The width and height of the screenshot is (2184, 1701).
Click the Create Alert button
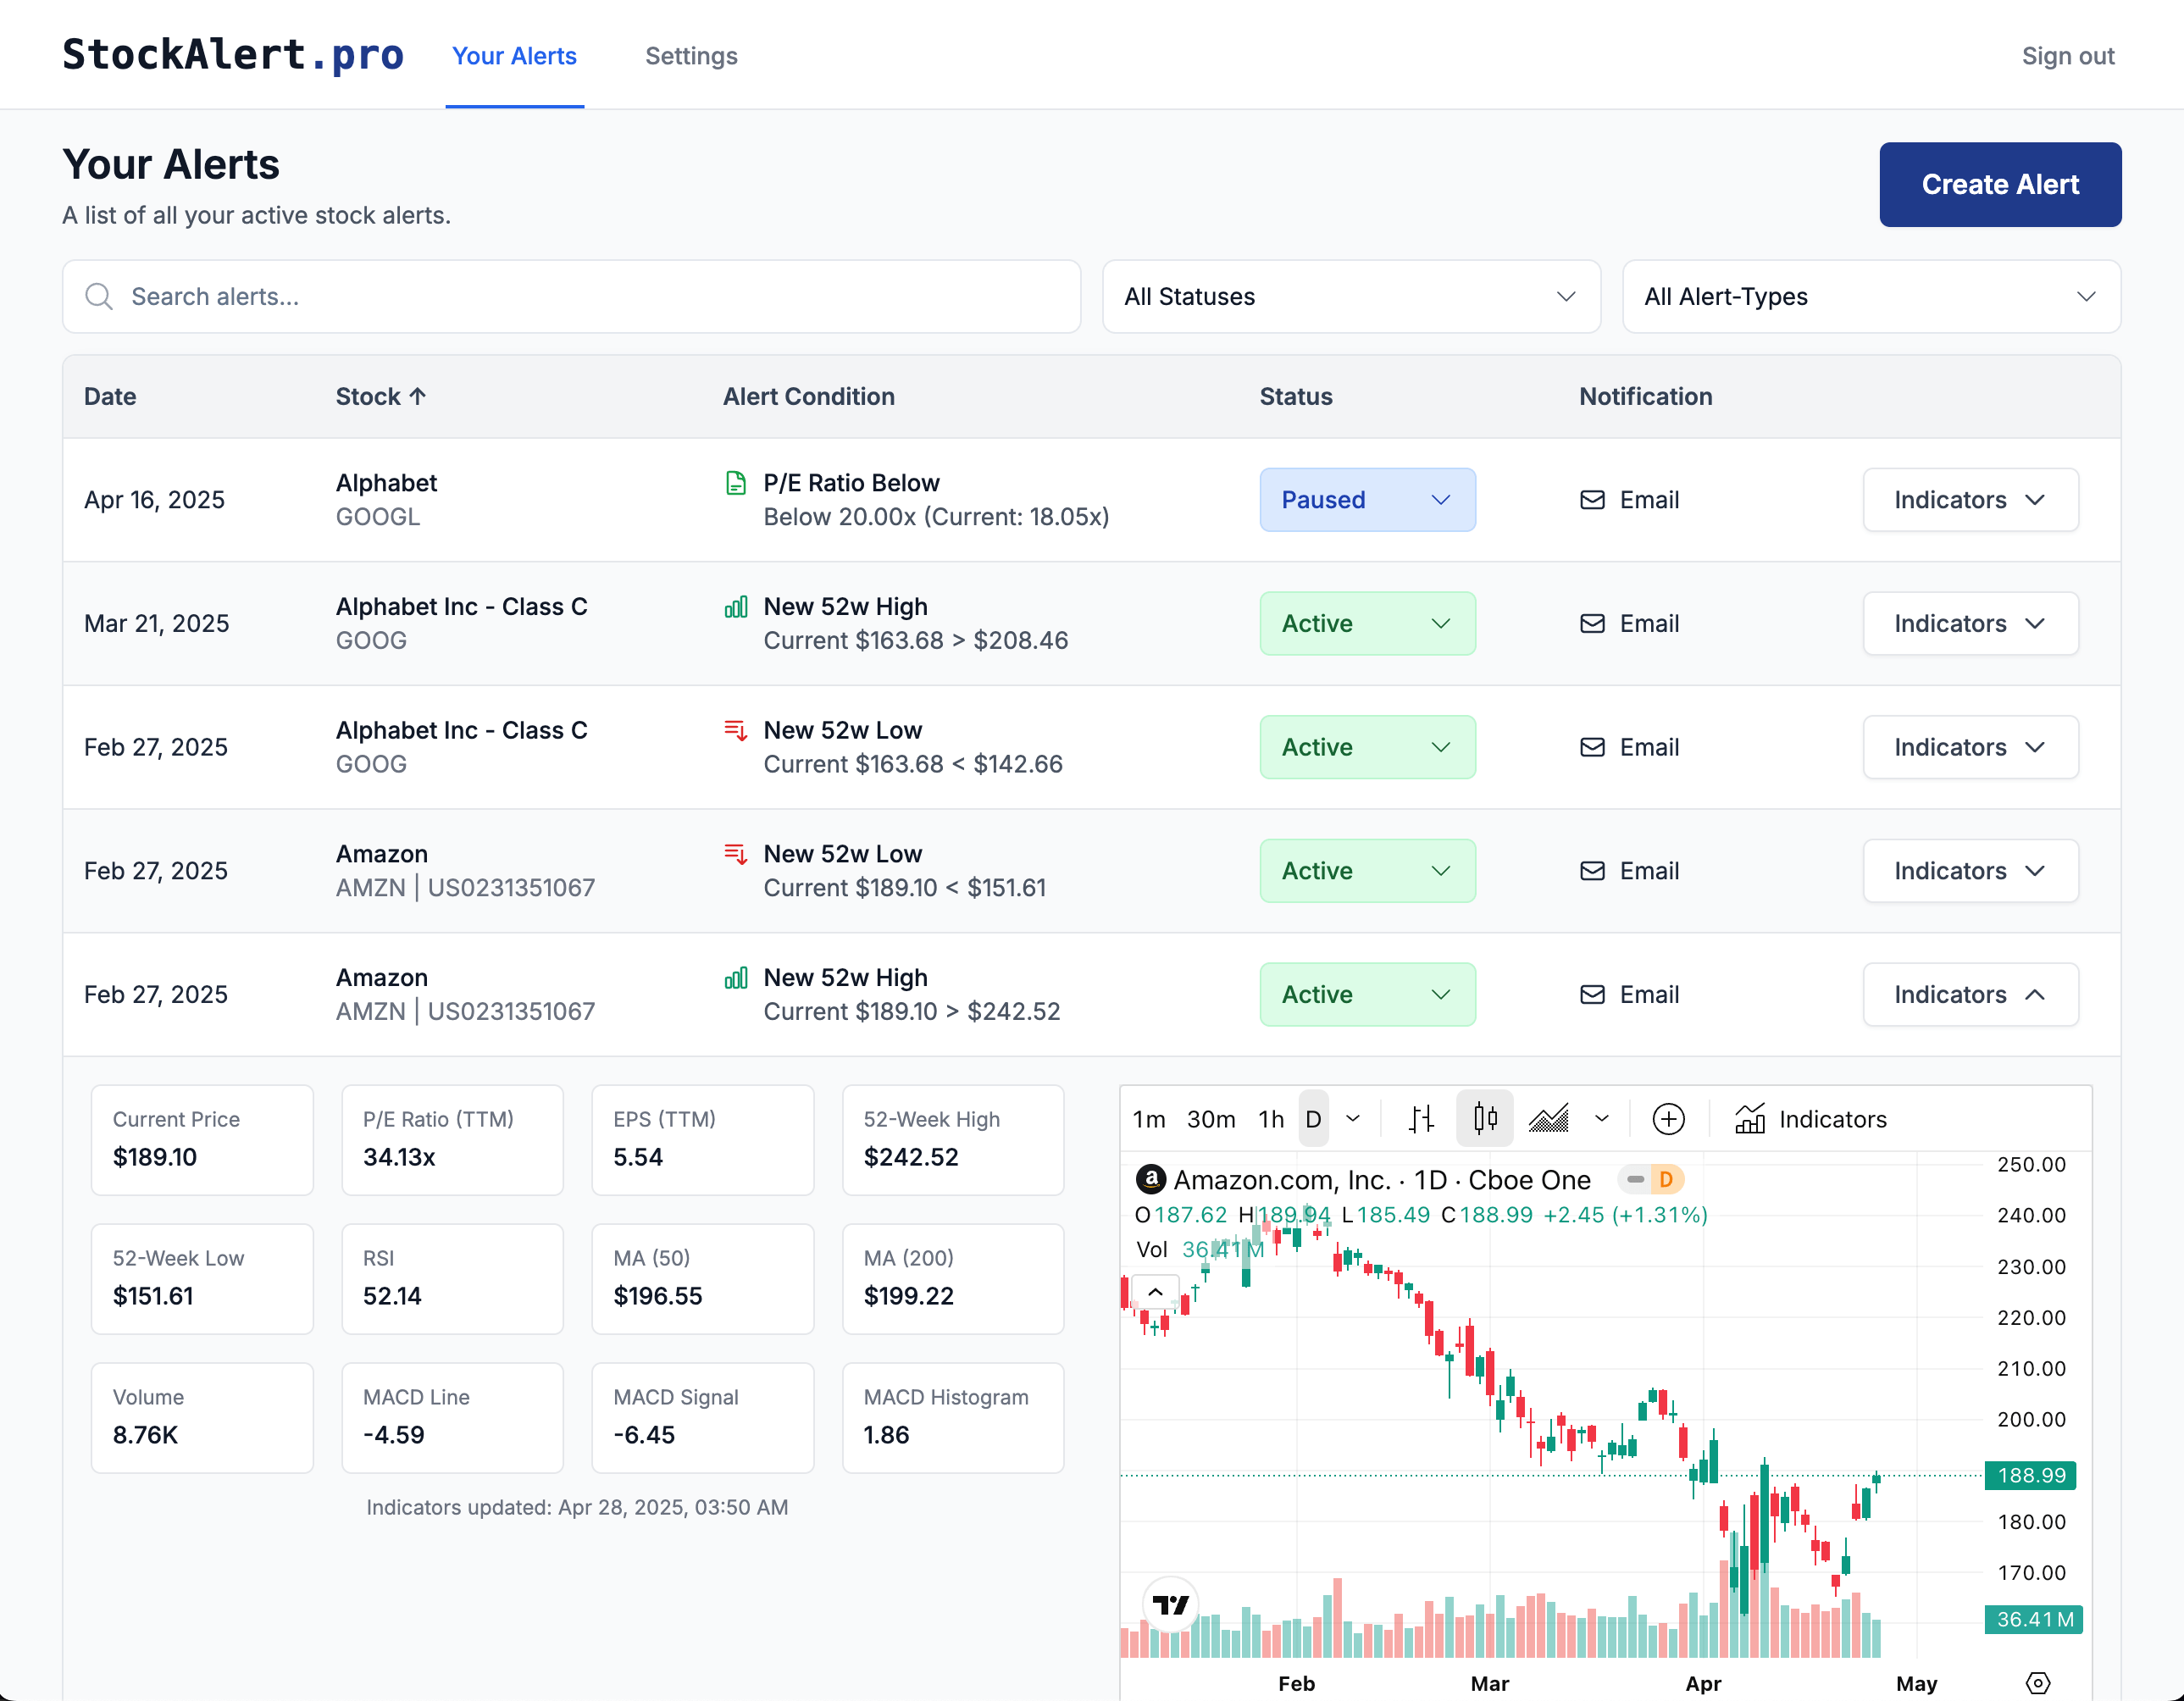point(2000,184)
